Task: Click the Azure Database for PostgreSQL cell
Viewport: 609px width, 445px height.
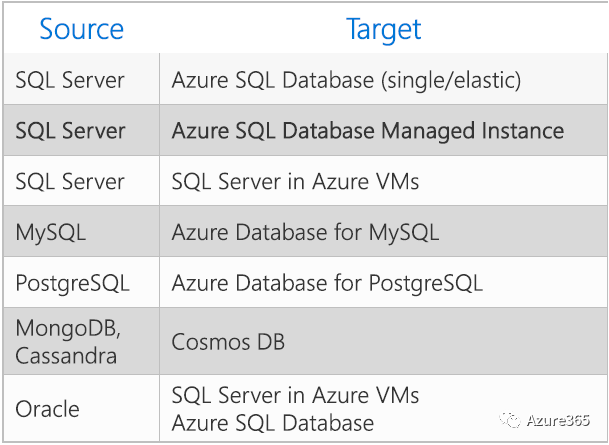Action: (x=327, y=283)
